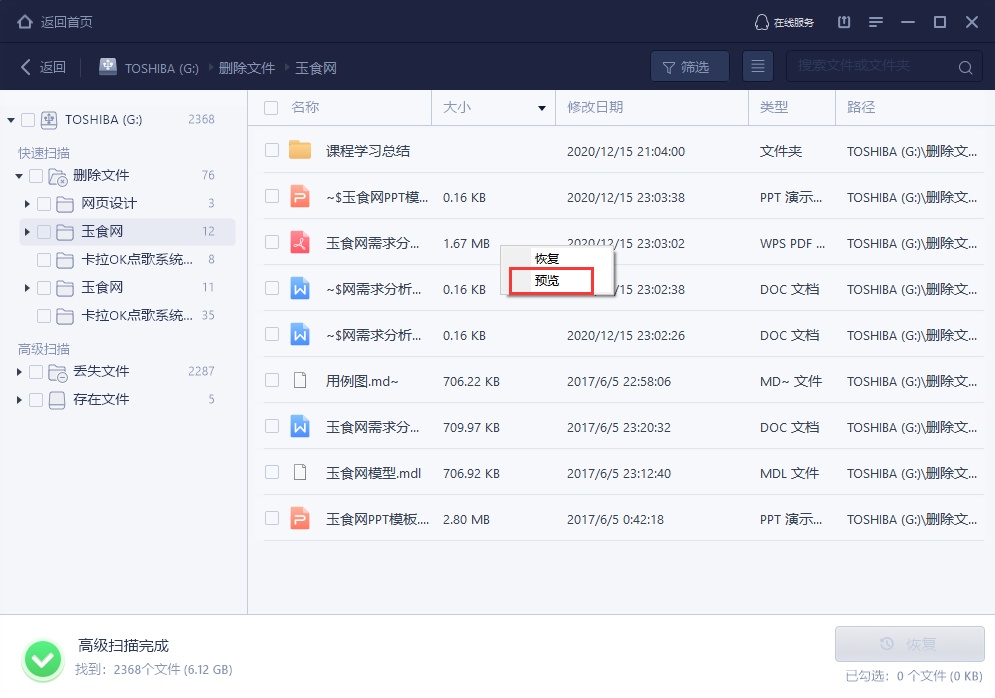Click the feedback/share icon in the title bar

pos(842,21)
